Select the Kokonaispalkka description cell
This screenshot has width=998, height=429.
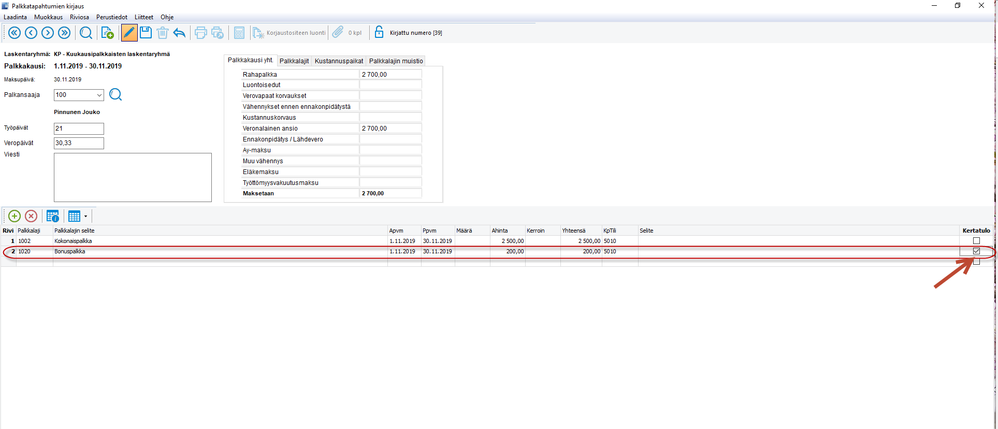220,241
